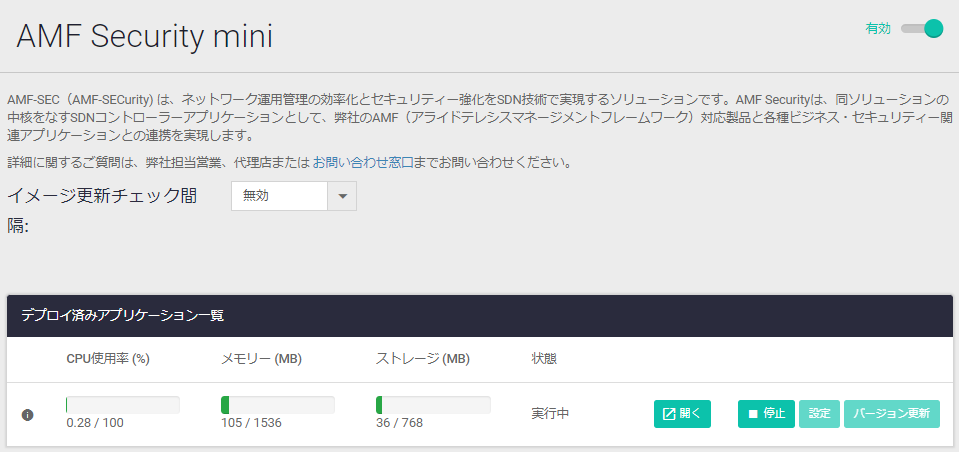
Task: Open the 無効 update interval combo box
Action: click(280, 196)
